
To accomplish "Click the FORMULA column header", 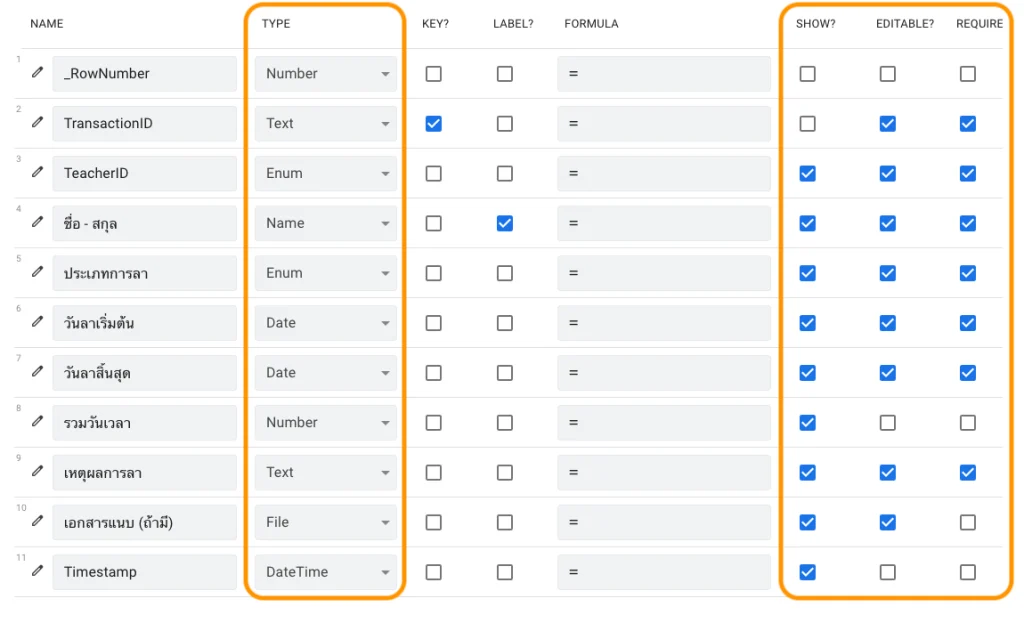I will [x=591, y=24].
